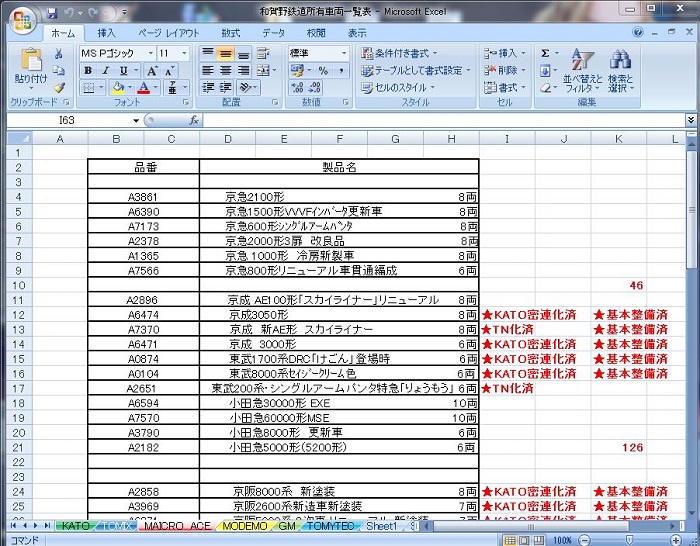Image resolution: width=700 pixels, height=546 pixels.
Task: Increase decimal places icon
Action: (x=297, y=87)
